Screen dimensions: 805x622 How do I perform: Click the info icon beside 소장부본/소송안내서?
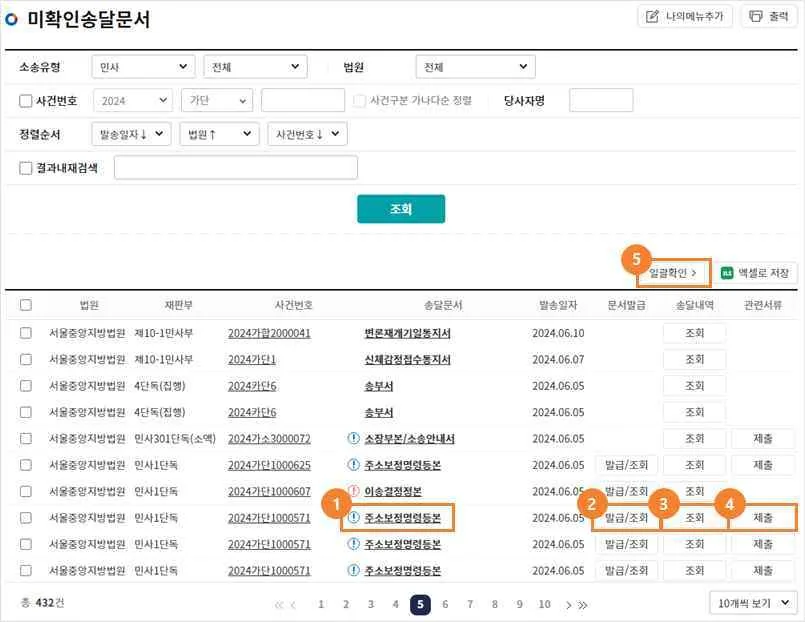click(x=353, y=438)
